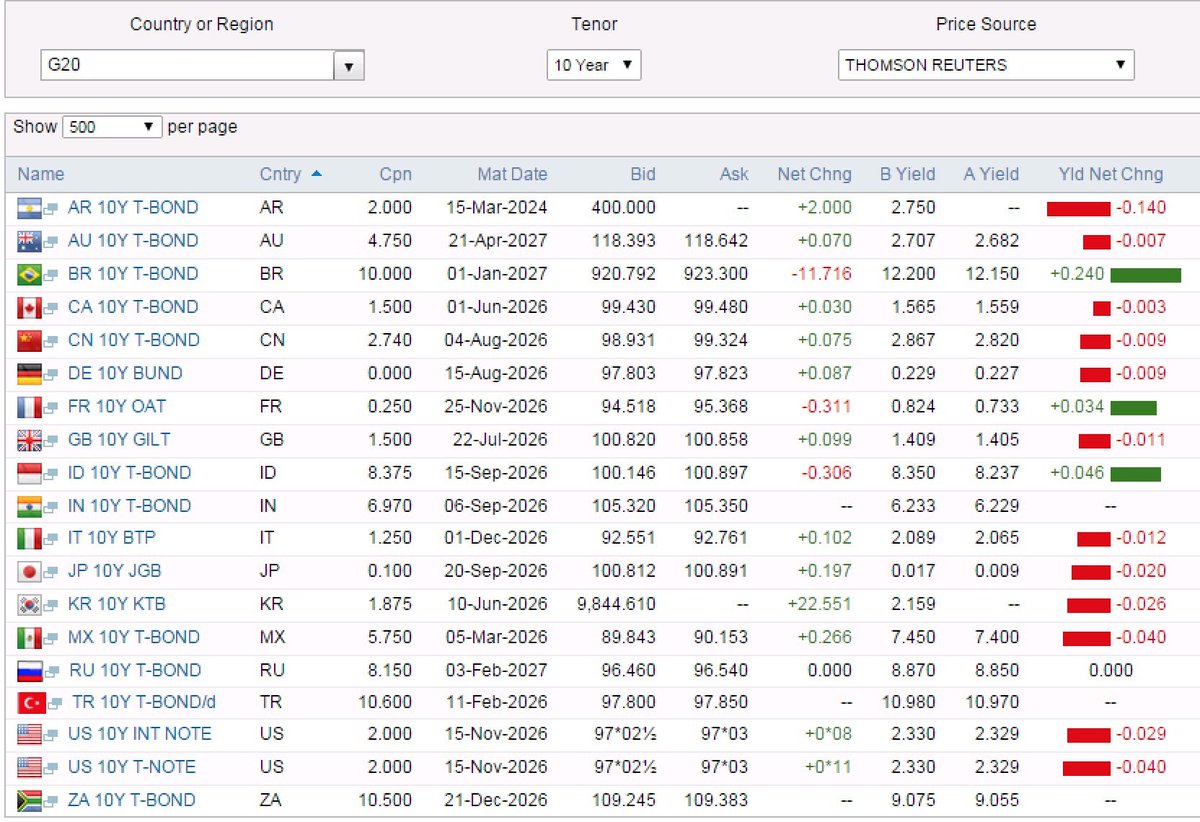Viewport: 1200px width, 822px height.
Task: Sort by the Ask column header
Action: (734, 174)
